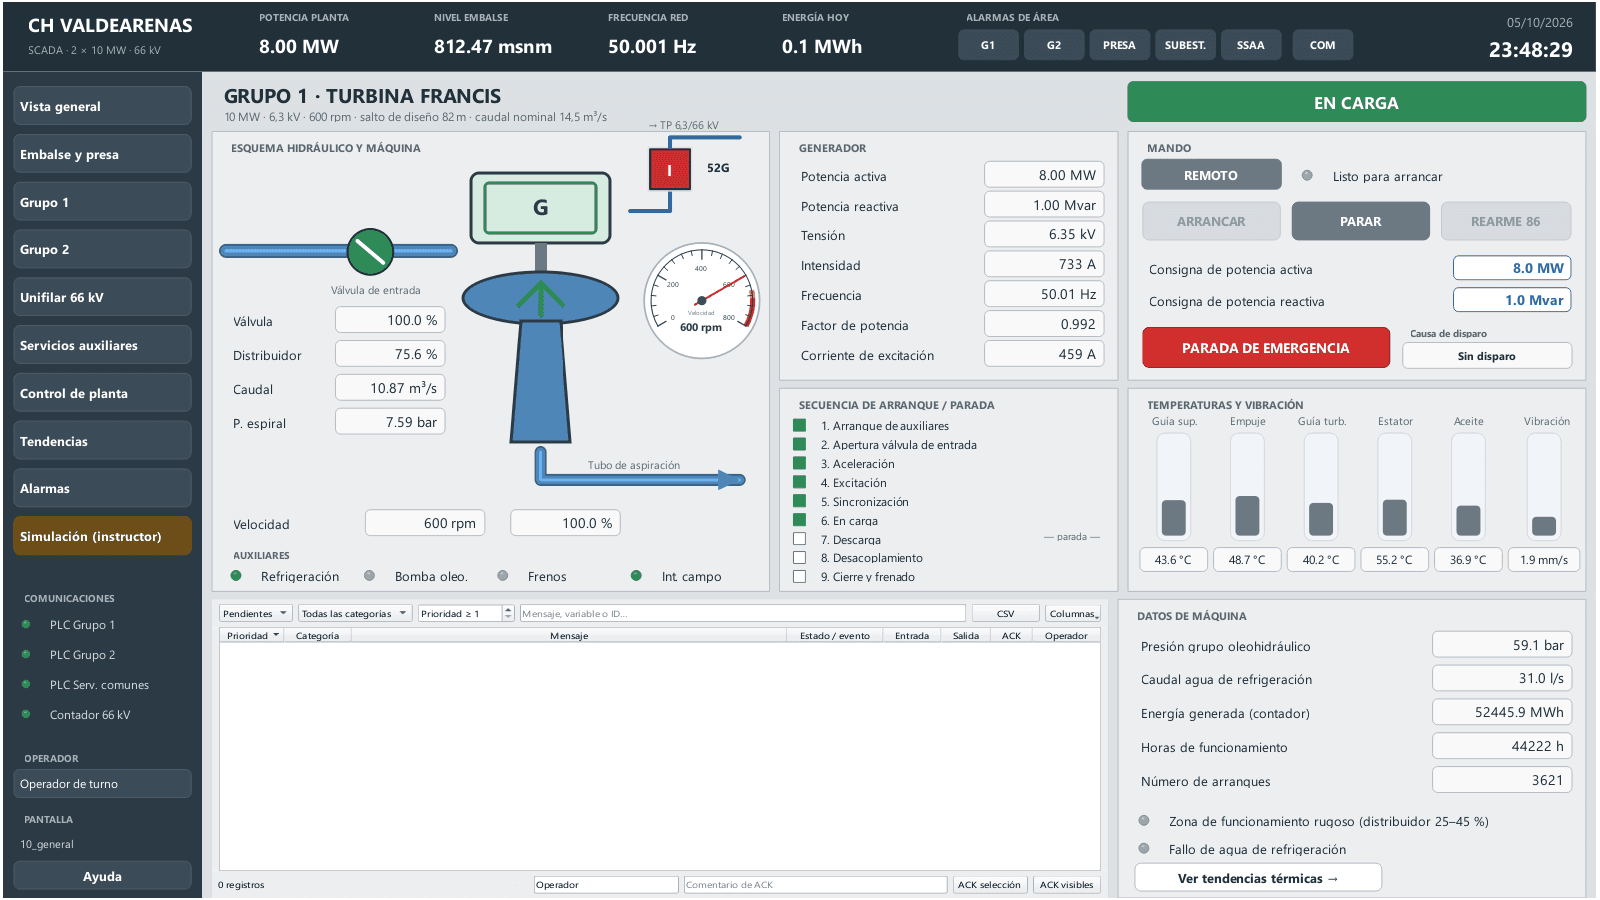
Task: Toggle step 1. Arranque de auxiliares box
Action: (800, 425)
